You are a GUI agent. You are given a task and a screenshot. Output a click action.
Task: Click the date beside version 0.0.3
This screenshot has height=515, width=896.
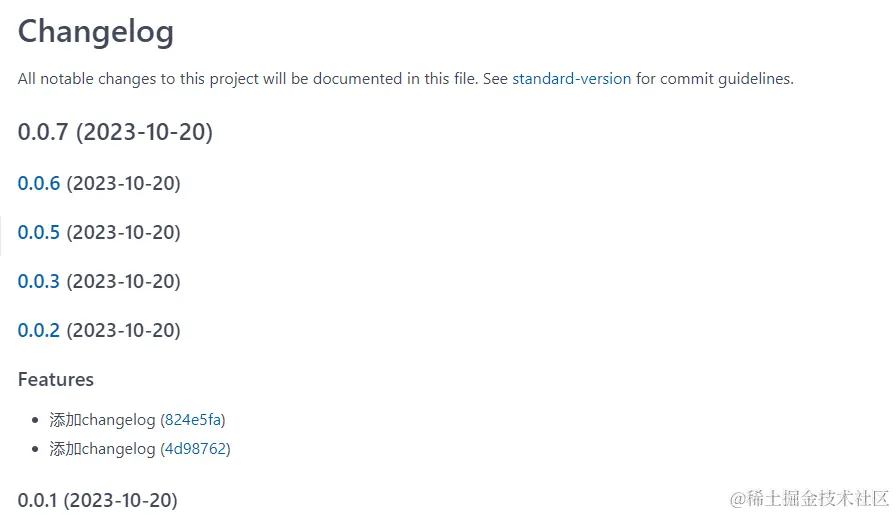124,281
